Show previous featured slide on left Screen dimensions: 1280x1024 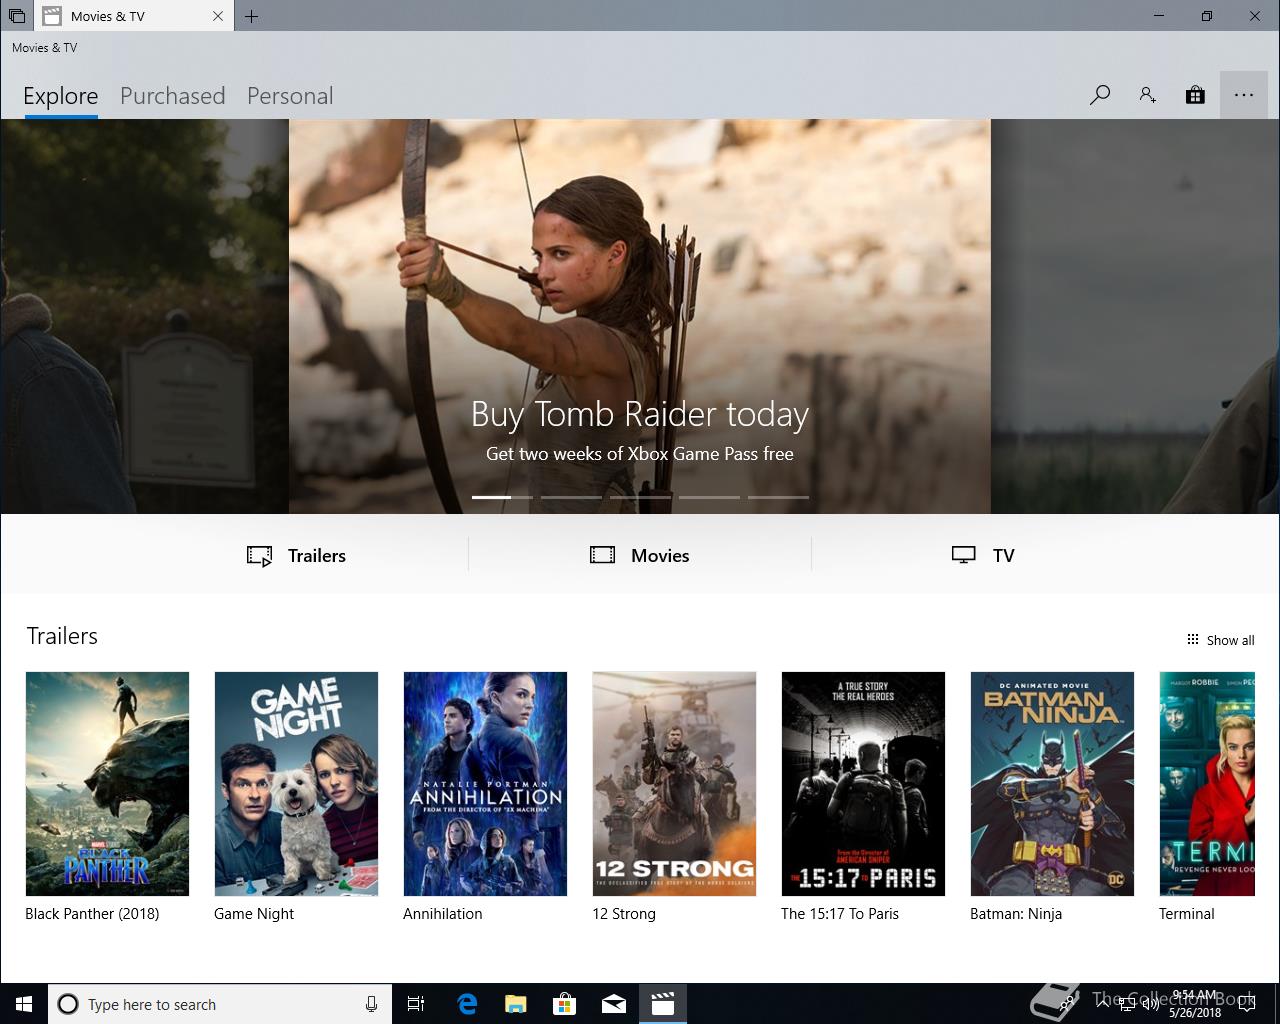coord(144,316)
